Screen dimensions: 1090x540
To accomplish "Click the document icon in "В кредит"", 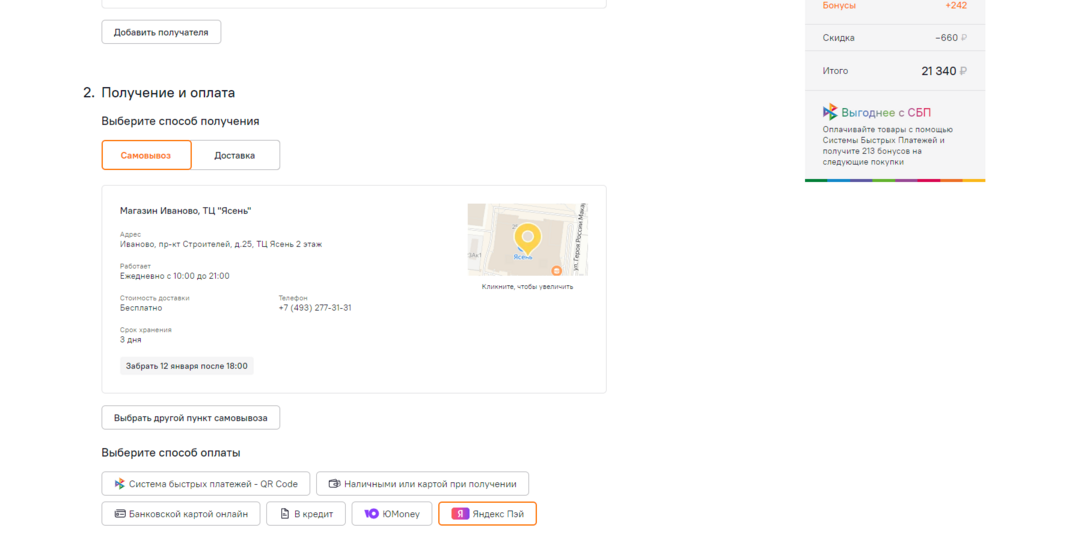I will [x=285, y=514].
